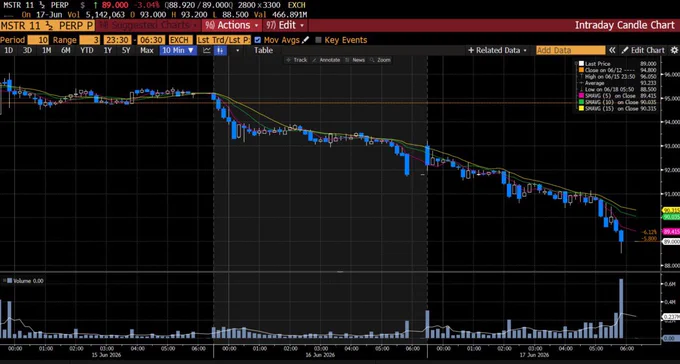This screenshot has width=680, height=364.
Task: Click the 89.000 last price axis tag
Action: point(671,241)
